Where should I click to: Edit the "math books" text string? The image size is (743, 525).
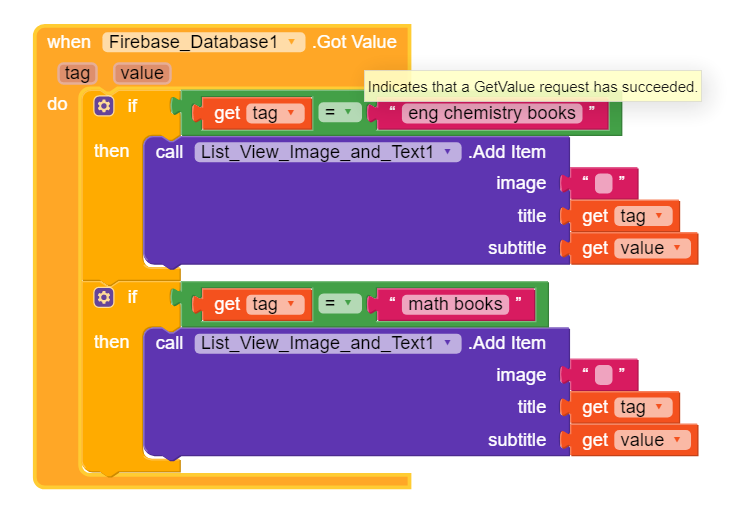(455, 304)
